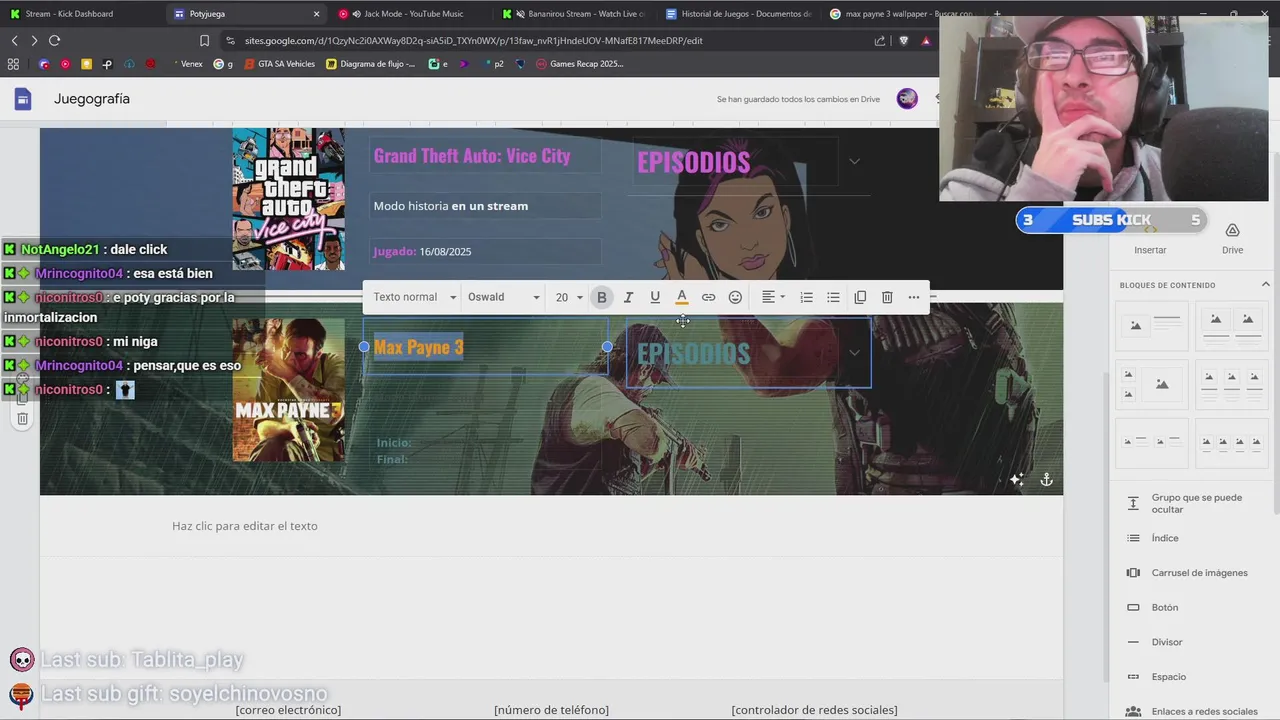1280x720 pixels.
Task: Open more options in text toolbar
Action: 914,297
